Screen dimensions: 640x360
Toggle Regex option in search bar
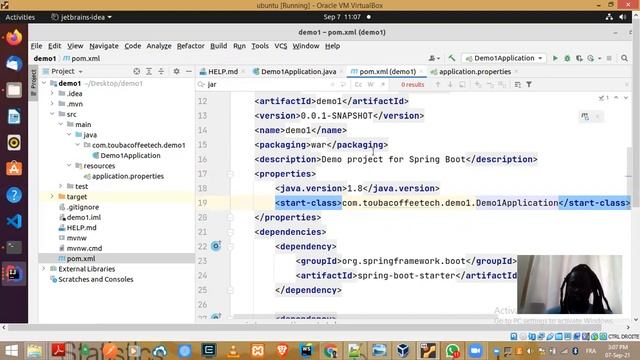pyautogui.click(x=383, y=84)
